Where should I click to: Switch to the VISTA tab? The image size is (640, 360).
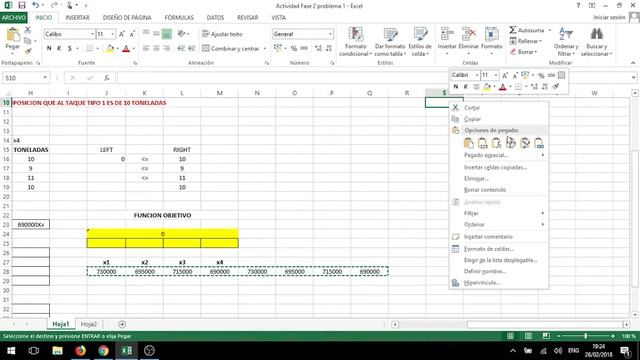(x=279, y=18)
